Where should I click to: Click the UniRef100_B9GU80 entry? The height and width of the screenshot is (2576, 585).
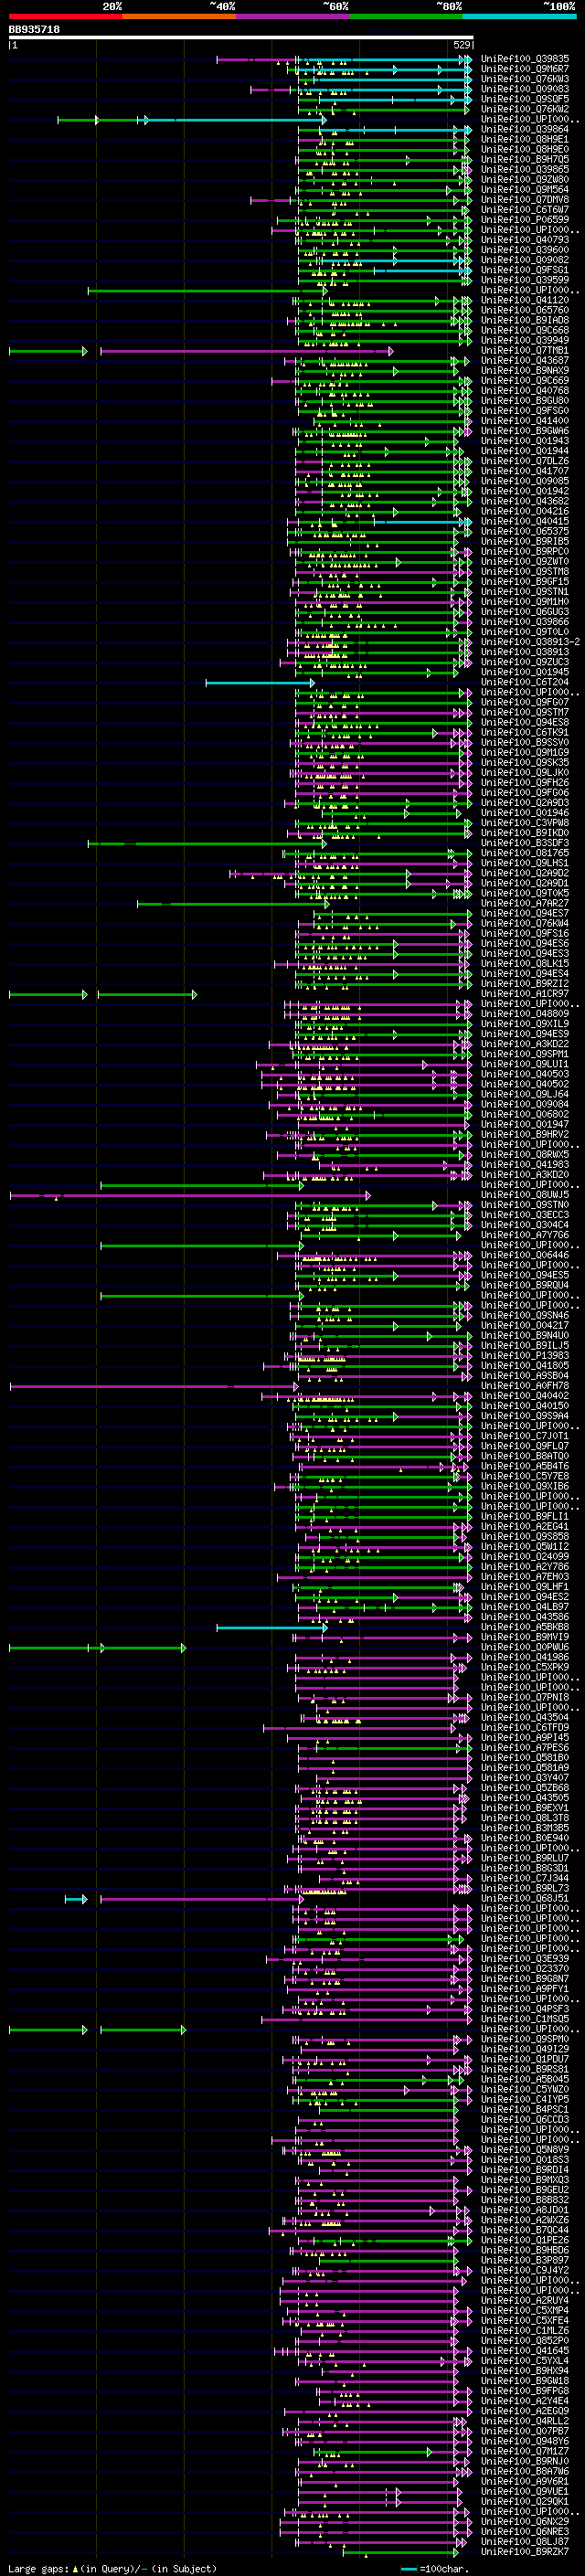pyautogui.click(x=525, y=401)
